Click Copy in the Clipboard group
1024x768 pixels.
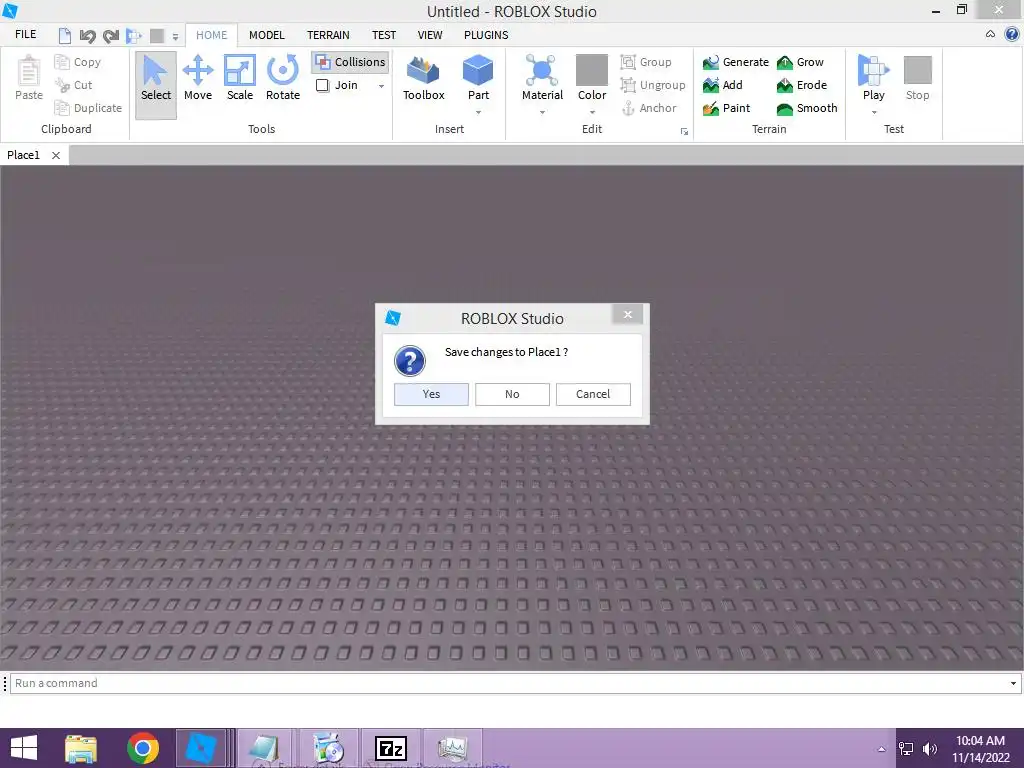coord(77,62)
